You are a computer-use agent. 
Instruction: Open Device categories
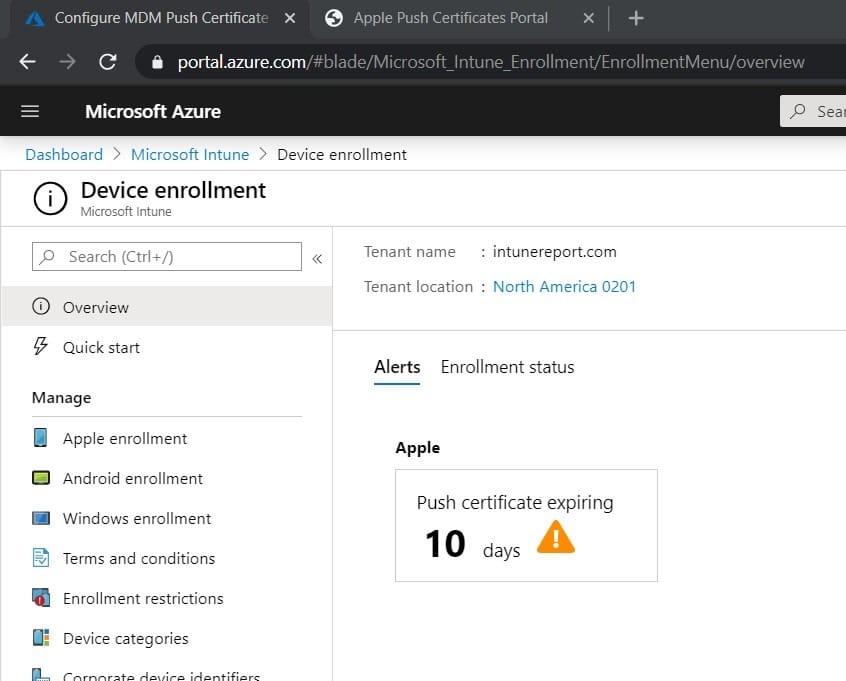[x=167, y=638]
